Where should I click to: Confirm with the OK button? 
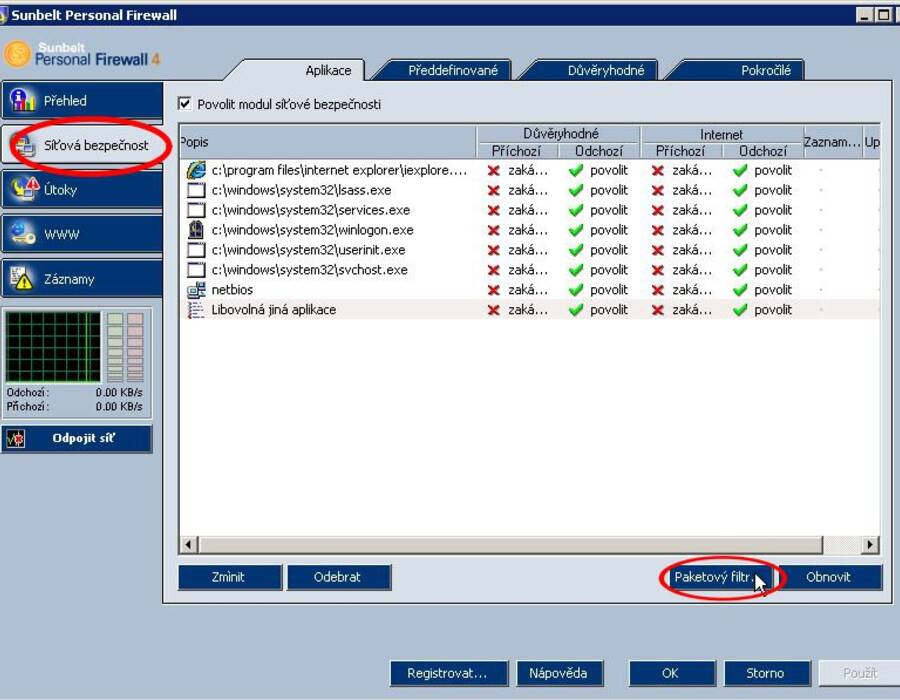[x=672, y=673]
